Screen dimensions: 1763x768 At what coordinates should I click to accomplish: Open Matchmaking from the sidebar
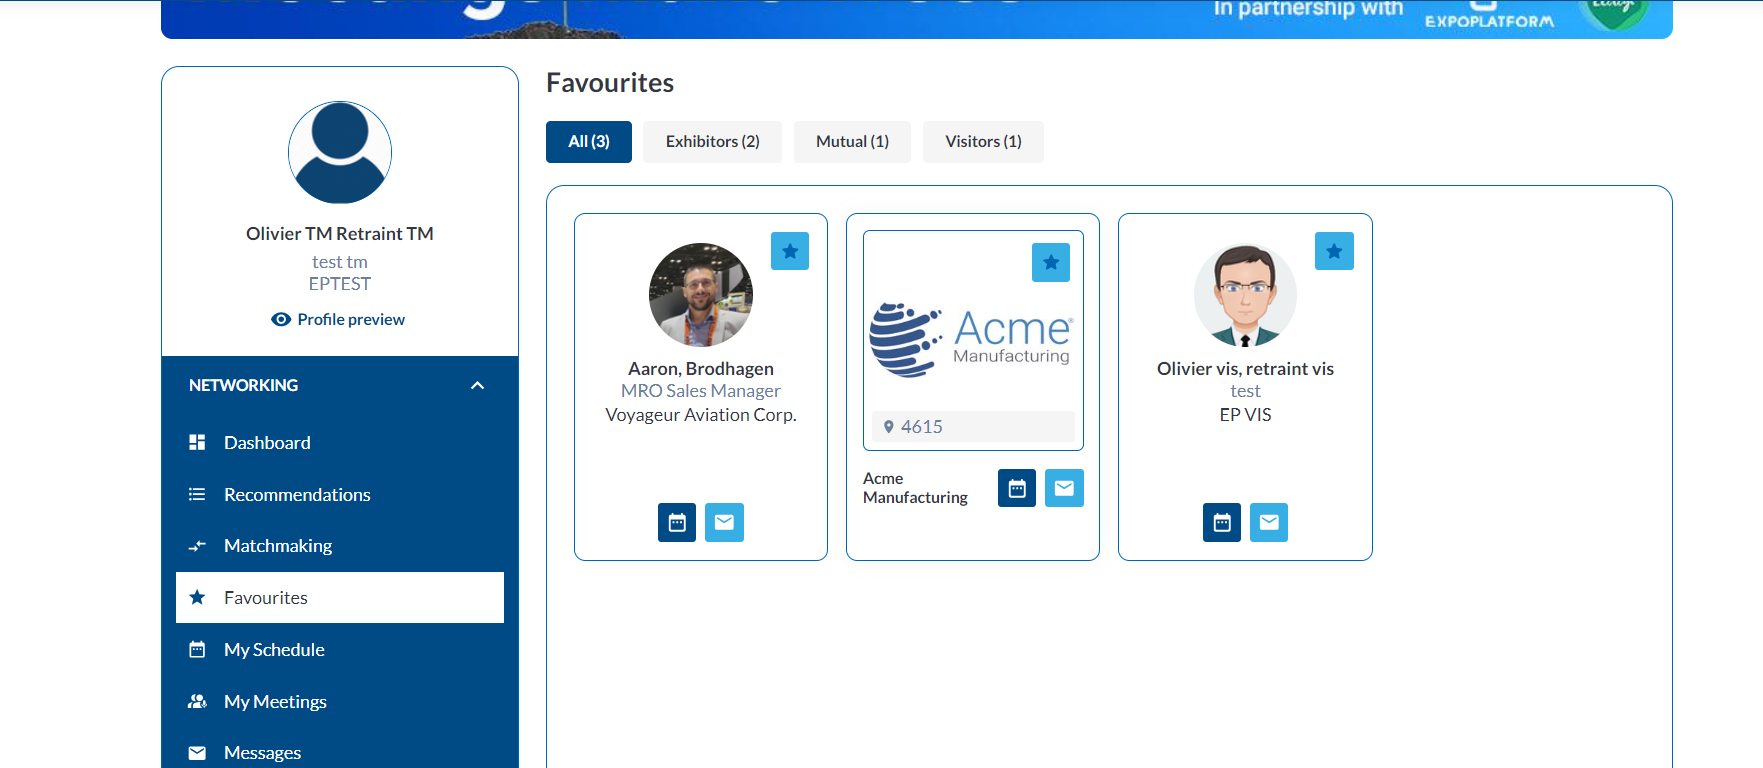pyautogui.click(x=278, y=546)
